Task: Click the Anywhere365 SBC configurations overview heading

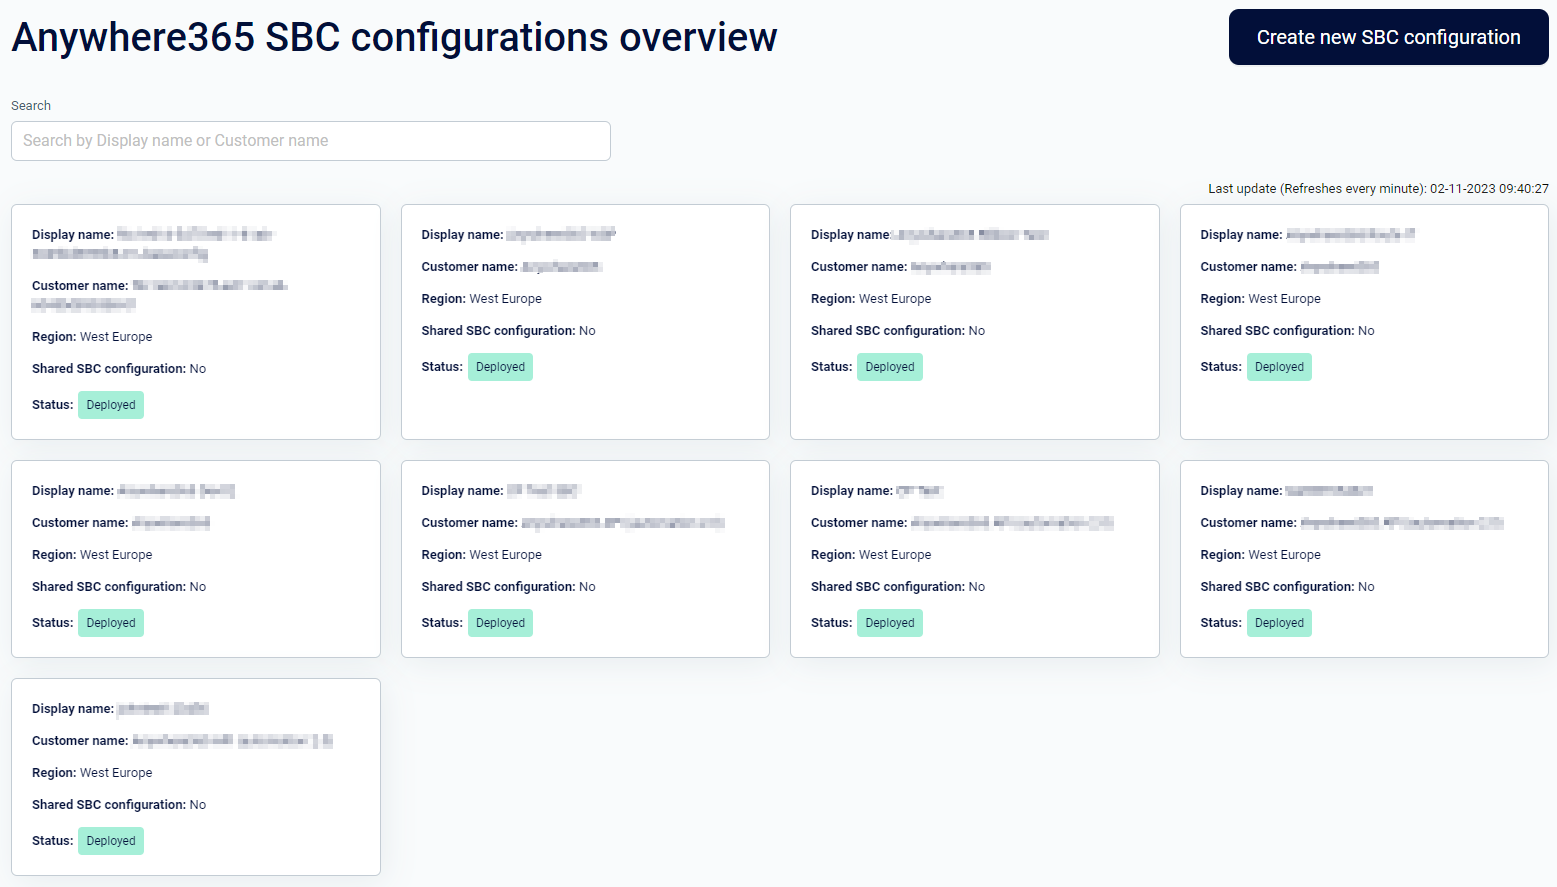Action: pyautogui.click(x=394, y=37)
